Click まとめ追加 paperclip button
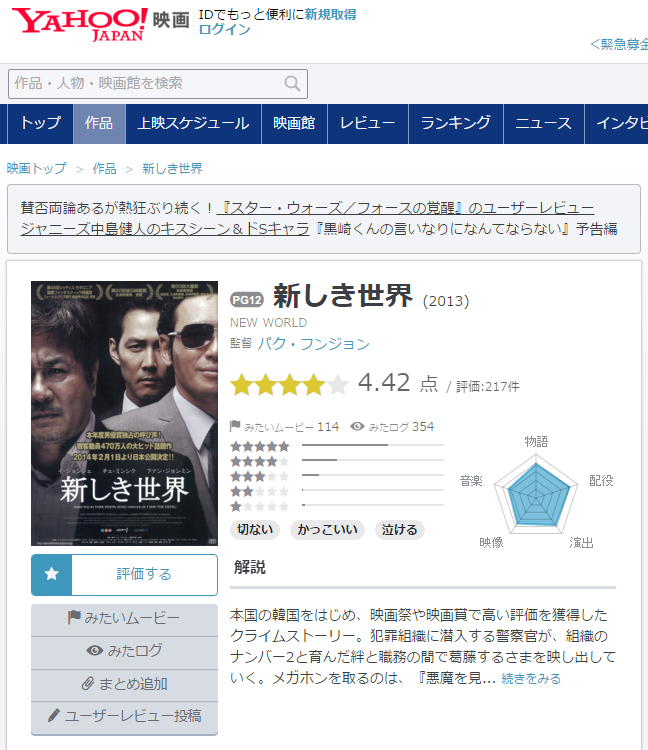The image size is (648, 750). click(x=124, y=685)
